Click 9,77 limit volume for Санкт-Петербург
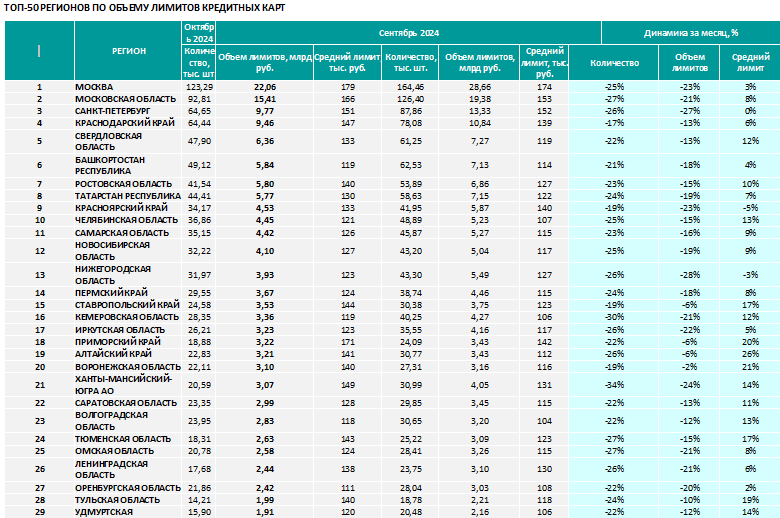Screen dimensions: 780x518 point(265,111)
